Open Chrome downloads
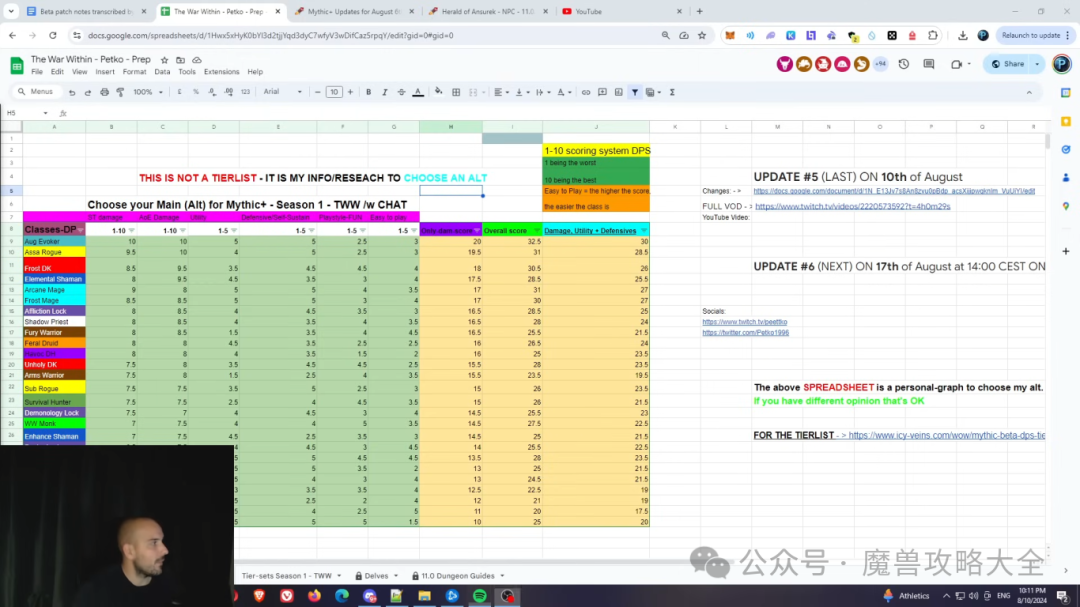The width and height of the screenshot is (1080, 607). pos(963,35)
